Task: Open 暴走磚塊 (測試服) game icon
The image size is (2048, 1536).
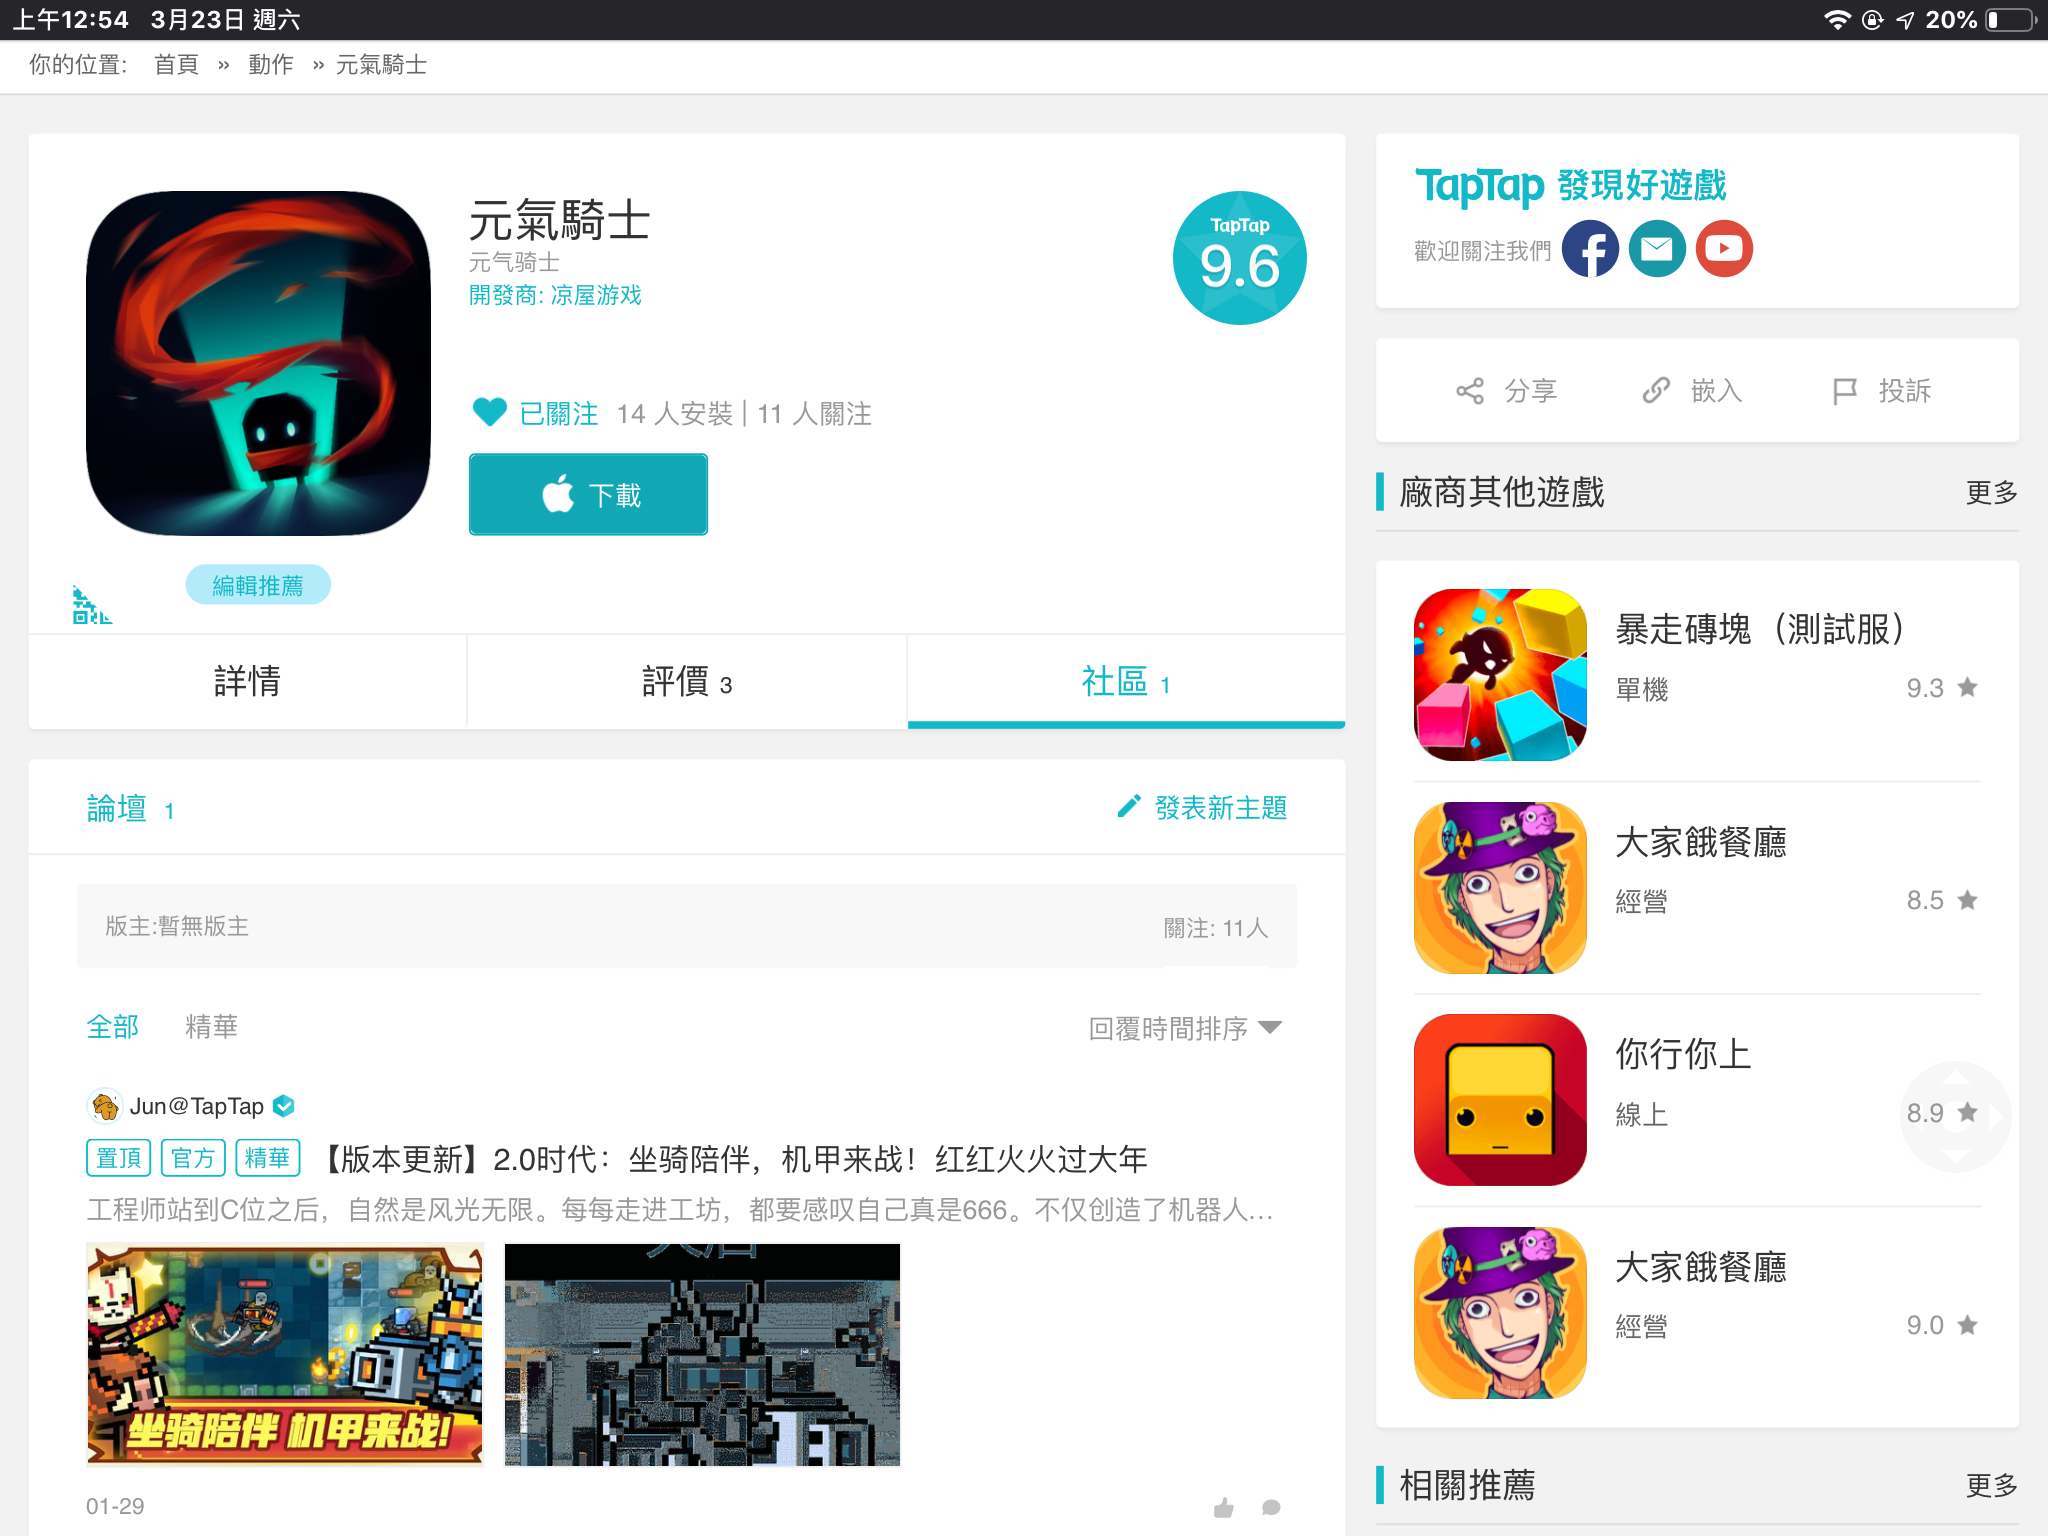Action: tap(1500, 675)
